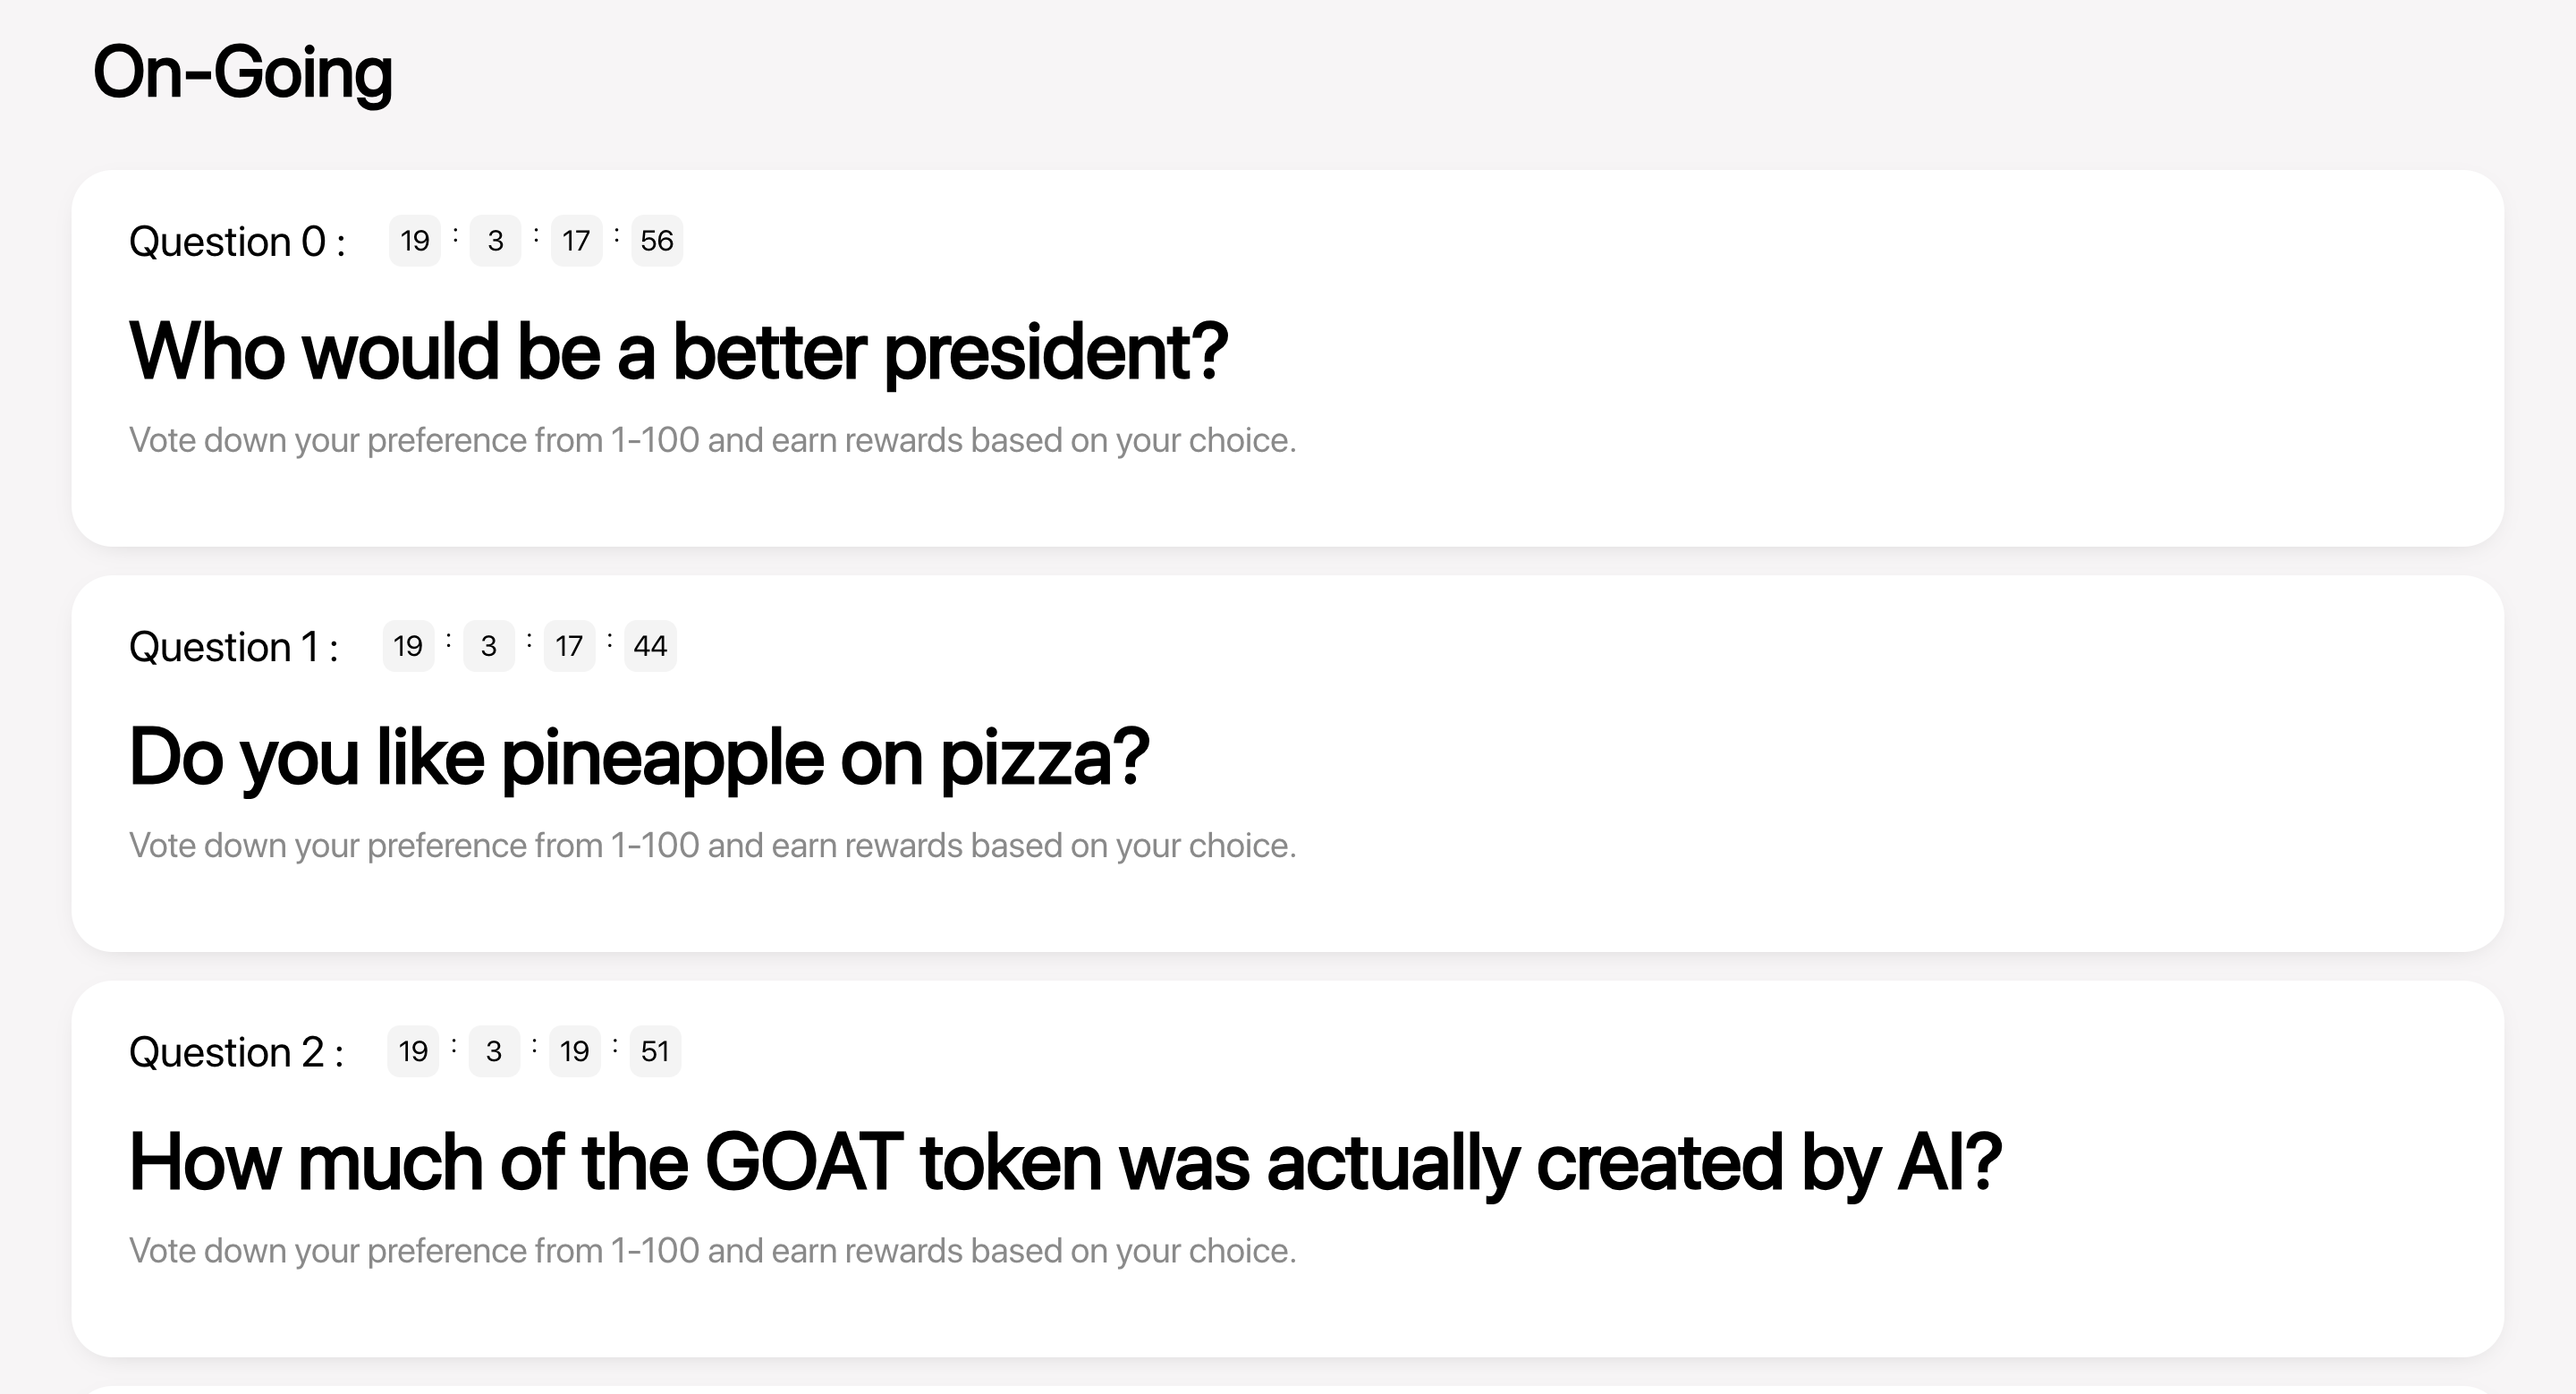Click the days box in Question 2 timer
The height and width of the screenshot is (1394, 2576).
(x=413, y=1051)
